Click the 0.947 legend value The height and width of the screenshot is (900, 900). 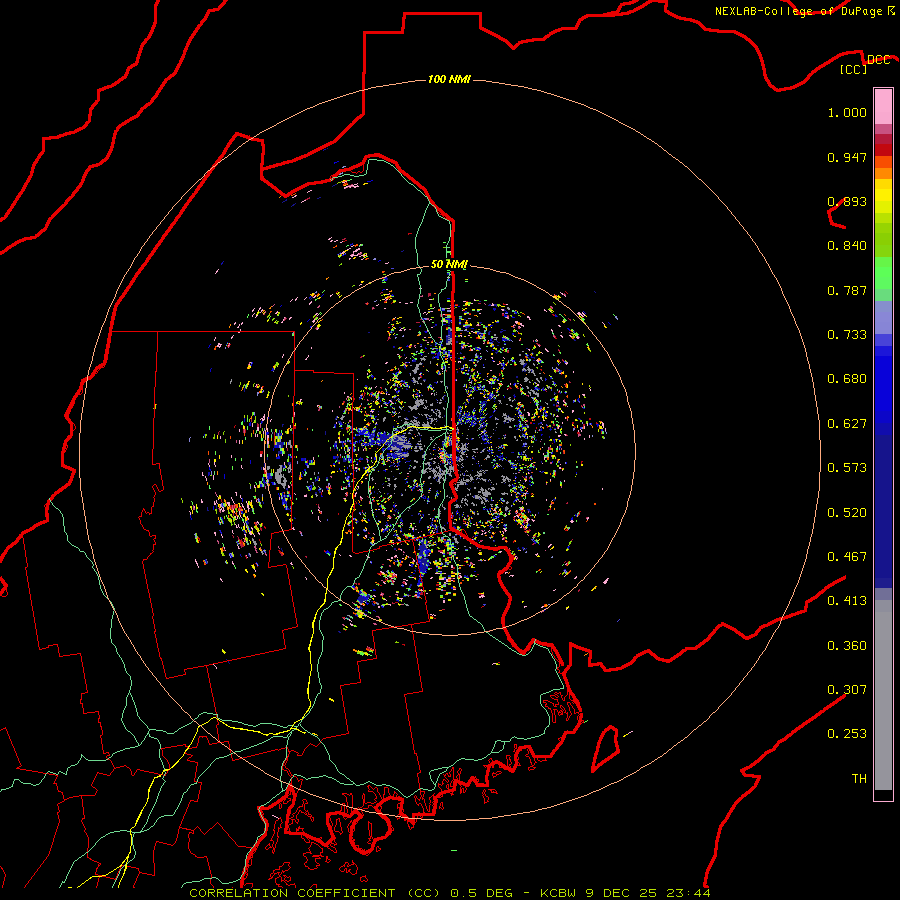click(x=847, y=157)
